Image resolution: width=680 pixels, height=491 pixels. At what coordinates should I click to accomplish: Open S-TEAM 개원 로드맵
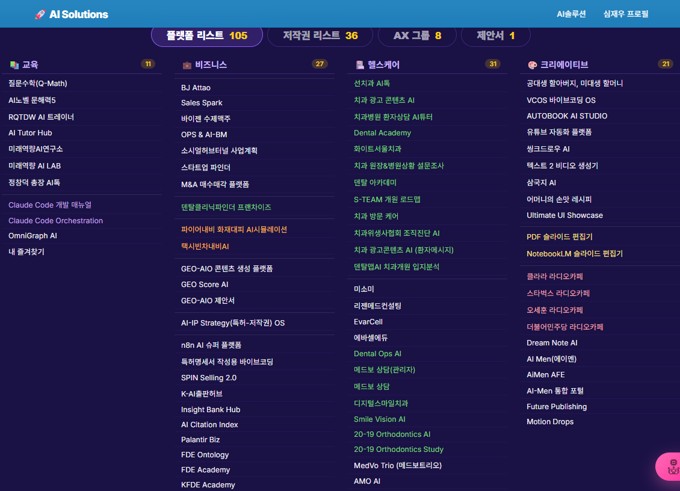coord(387,200)
